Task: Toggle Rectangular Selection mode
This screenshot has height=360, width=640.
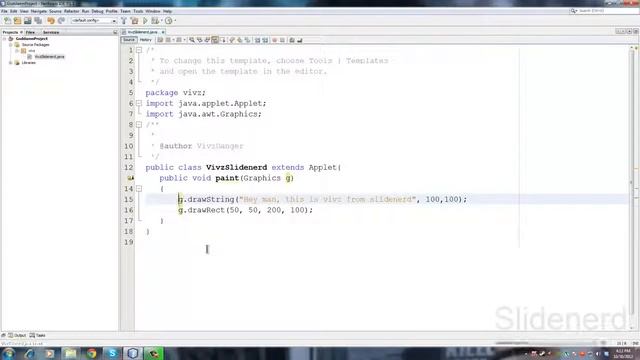Action: pos(223,40)
